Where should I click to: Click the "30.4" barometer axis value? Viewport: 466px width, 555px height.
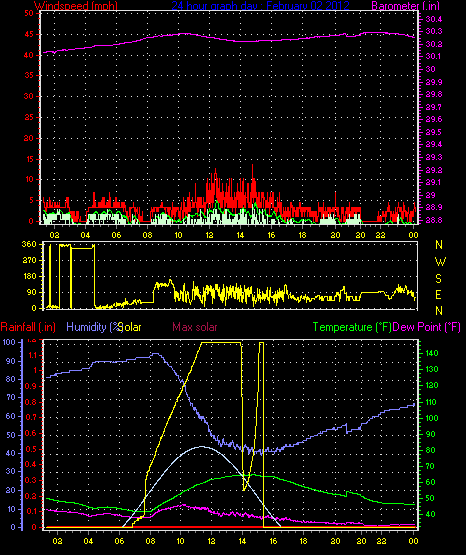pyautogui.click(x=433, y=19)
